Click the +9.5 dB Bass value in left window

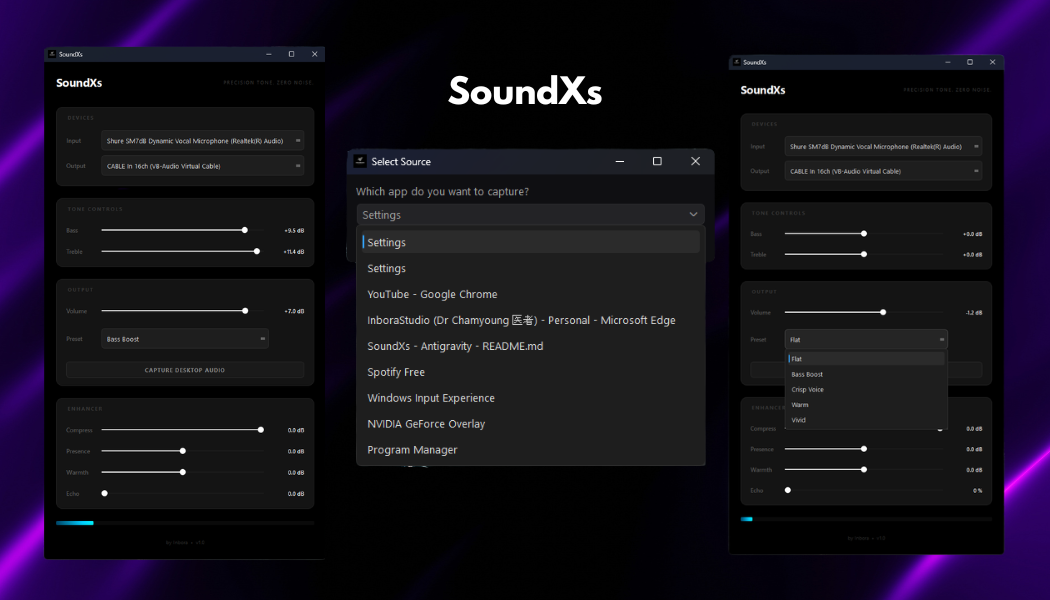[x=294, y=230]
